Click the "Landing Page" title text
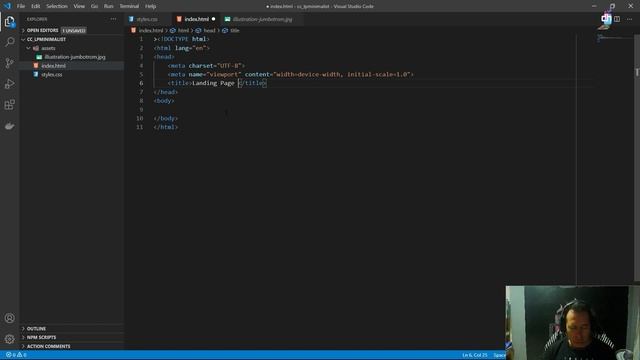The image size is (640, 360). 213,83
